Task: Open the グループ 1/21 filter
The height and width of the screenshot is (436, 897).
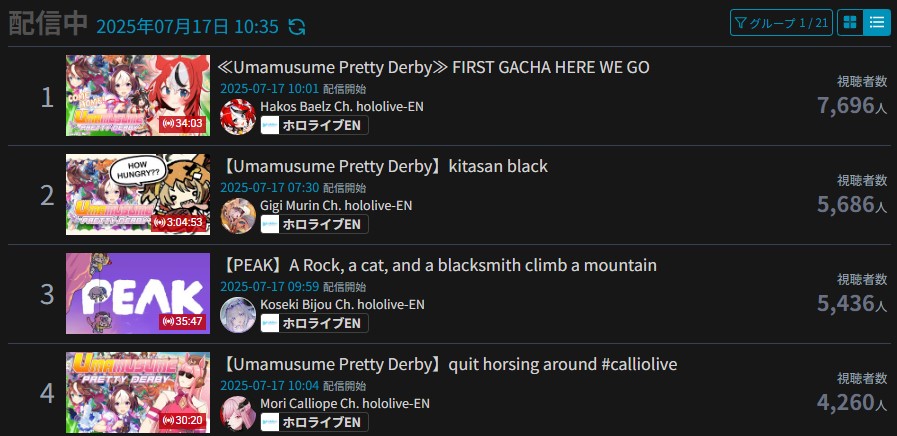Action: 781,23
